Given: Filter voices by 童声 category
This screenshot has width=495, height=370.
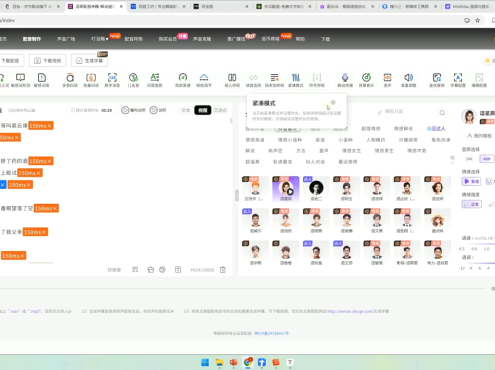Looking at the screenshot, I should [x=324, y=151].
